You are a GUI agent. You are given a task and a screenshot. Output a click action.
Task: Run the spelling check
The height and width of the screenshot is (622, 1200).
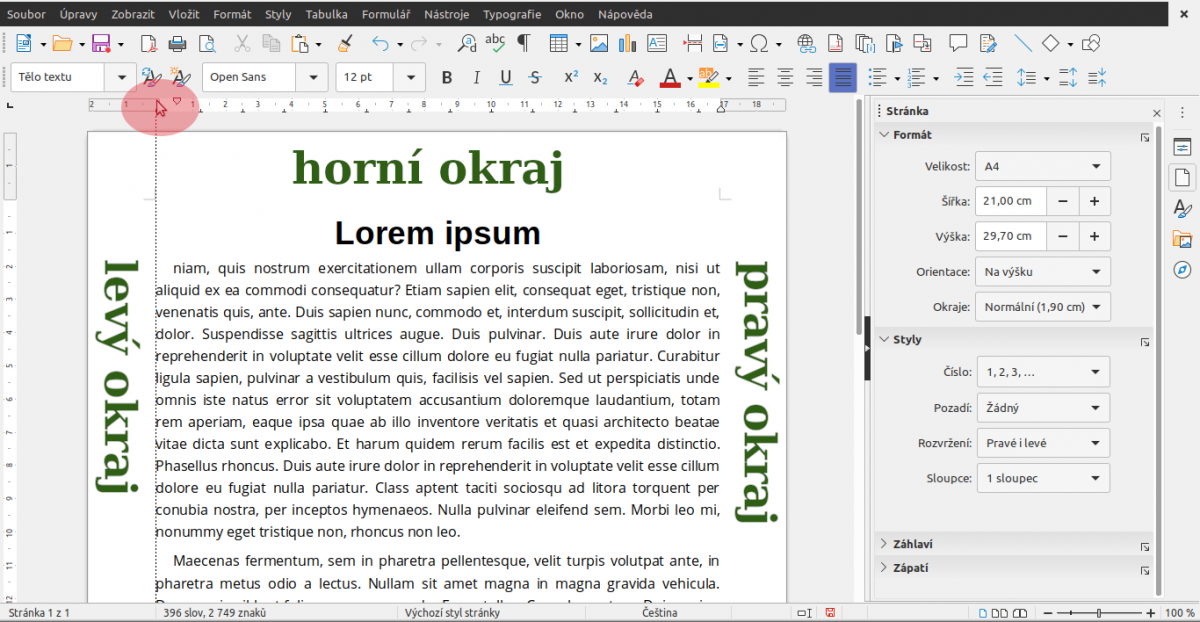pyautogui.click(x=495, y=44)
